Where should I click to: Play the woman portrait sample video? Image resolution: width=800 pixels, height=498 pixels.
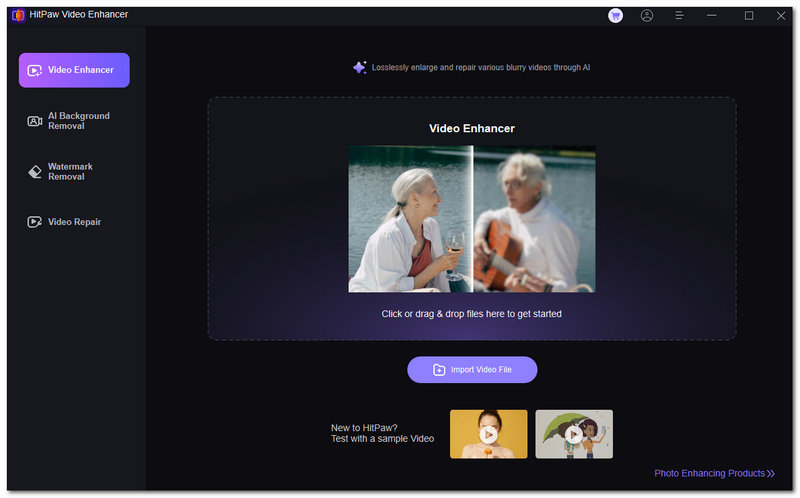488,434
